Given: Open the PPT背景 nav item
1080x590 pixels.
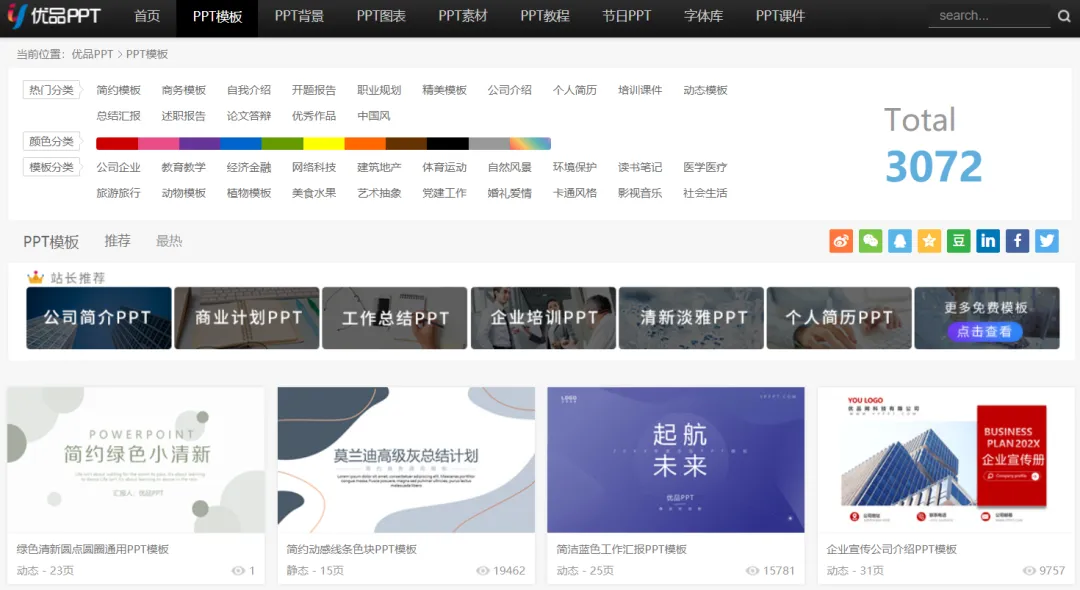Looking at the screenshot, I should coord(299,16).
